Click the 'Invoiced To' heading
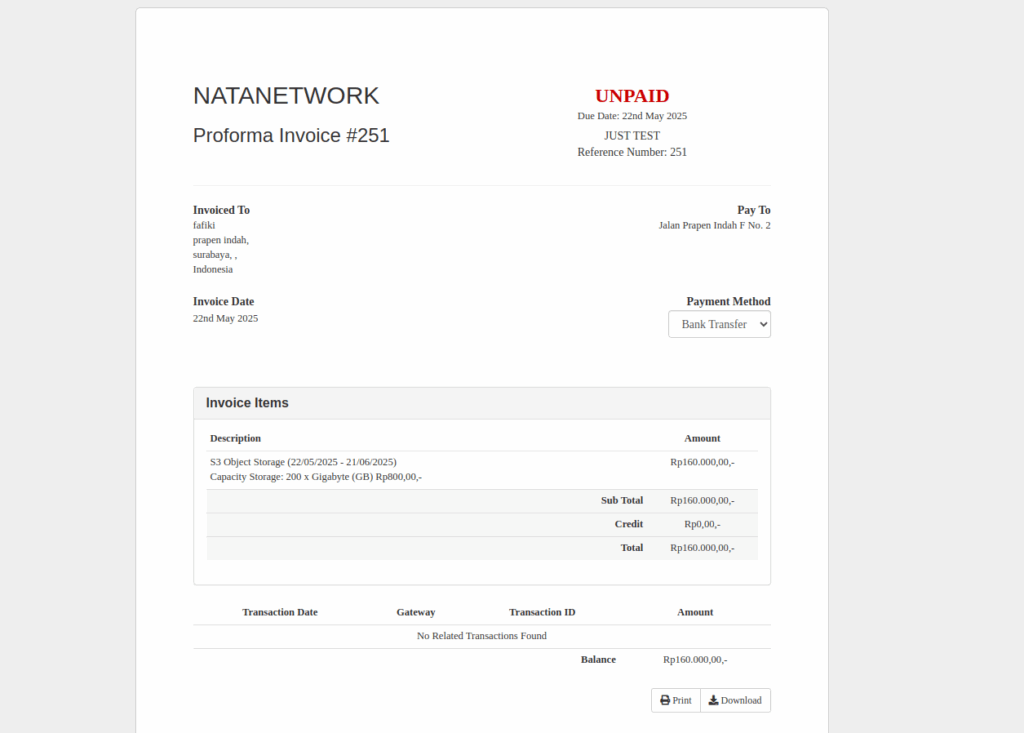The image size is (1024, 733). tap(221, 210)
